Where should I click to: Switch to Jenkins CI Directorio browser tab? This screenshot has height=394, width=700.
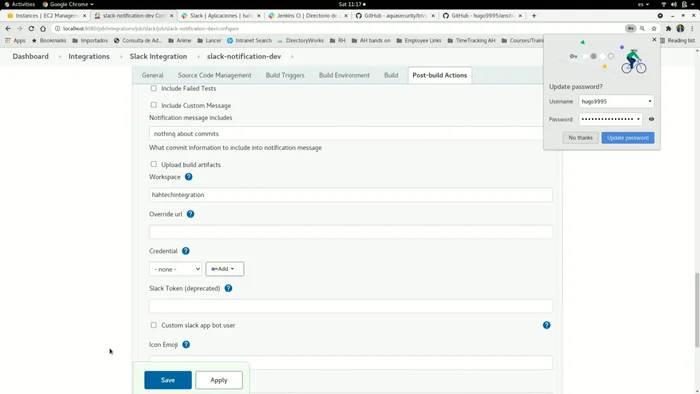click(x=308, y=16)
